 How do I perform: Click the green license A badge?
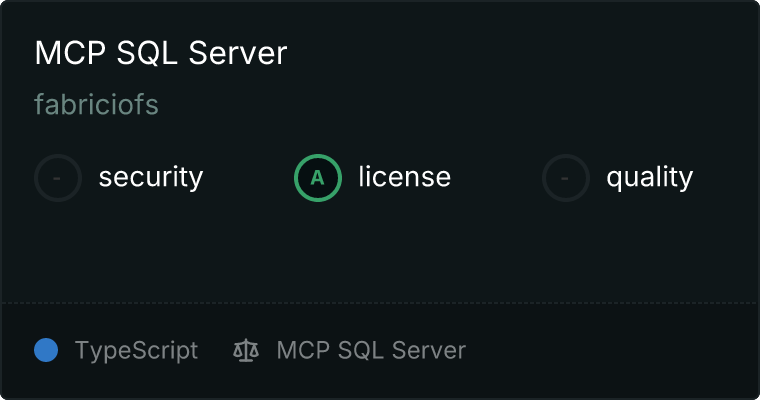[x=318, y=178]
